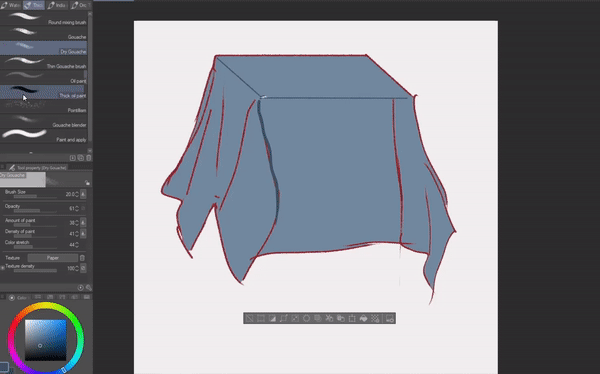The image size is (600, 374).
Task: Click the New tone icon in the launcher
Action: [375, 318]
